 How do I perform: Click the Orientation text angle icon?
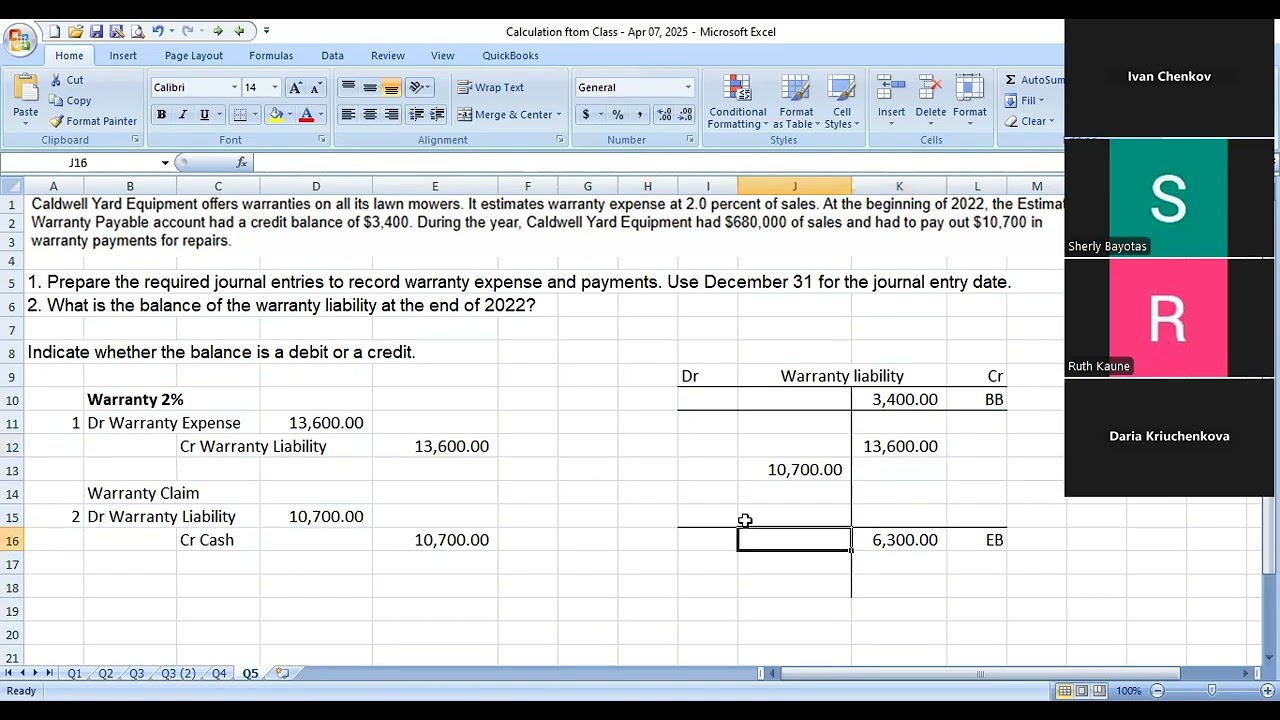point(418,87)
